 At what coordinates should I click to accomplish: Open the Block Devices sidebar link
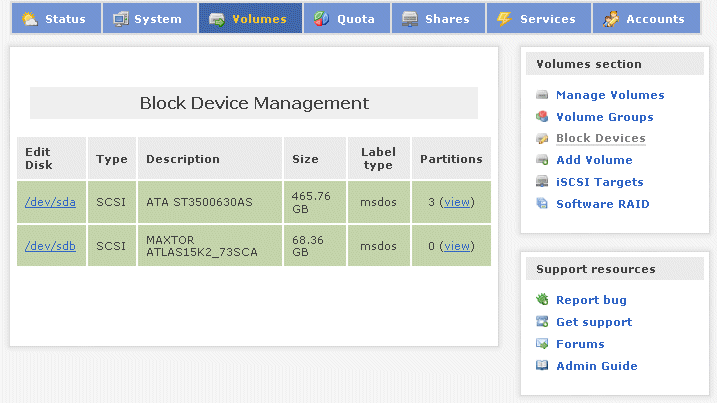tap(600, 138)
